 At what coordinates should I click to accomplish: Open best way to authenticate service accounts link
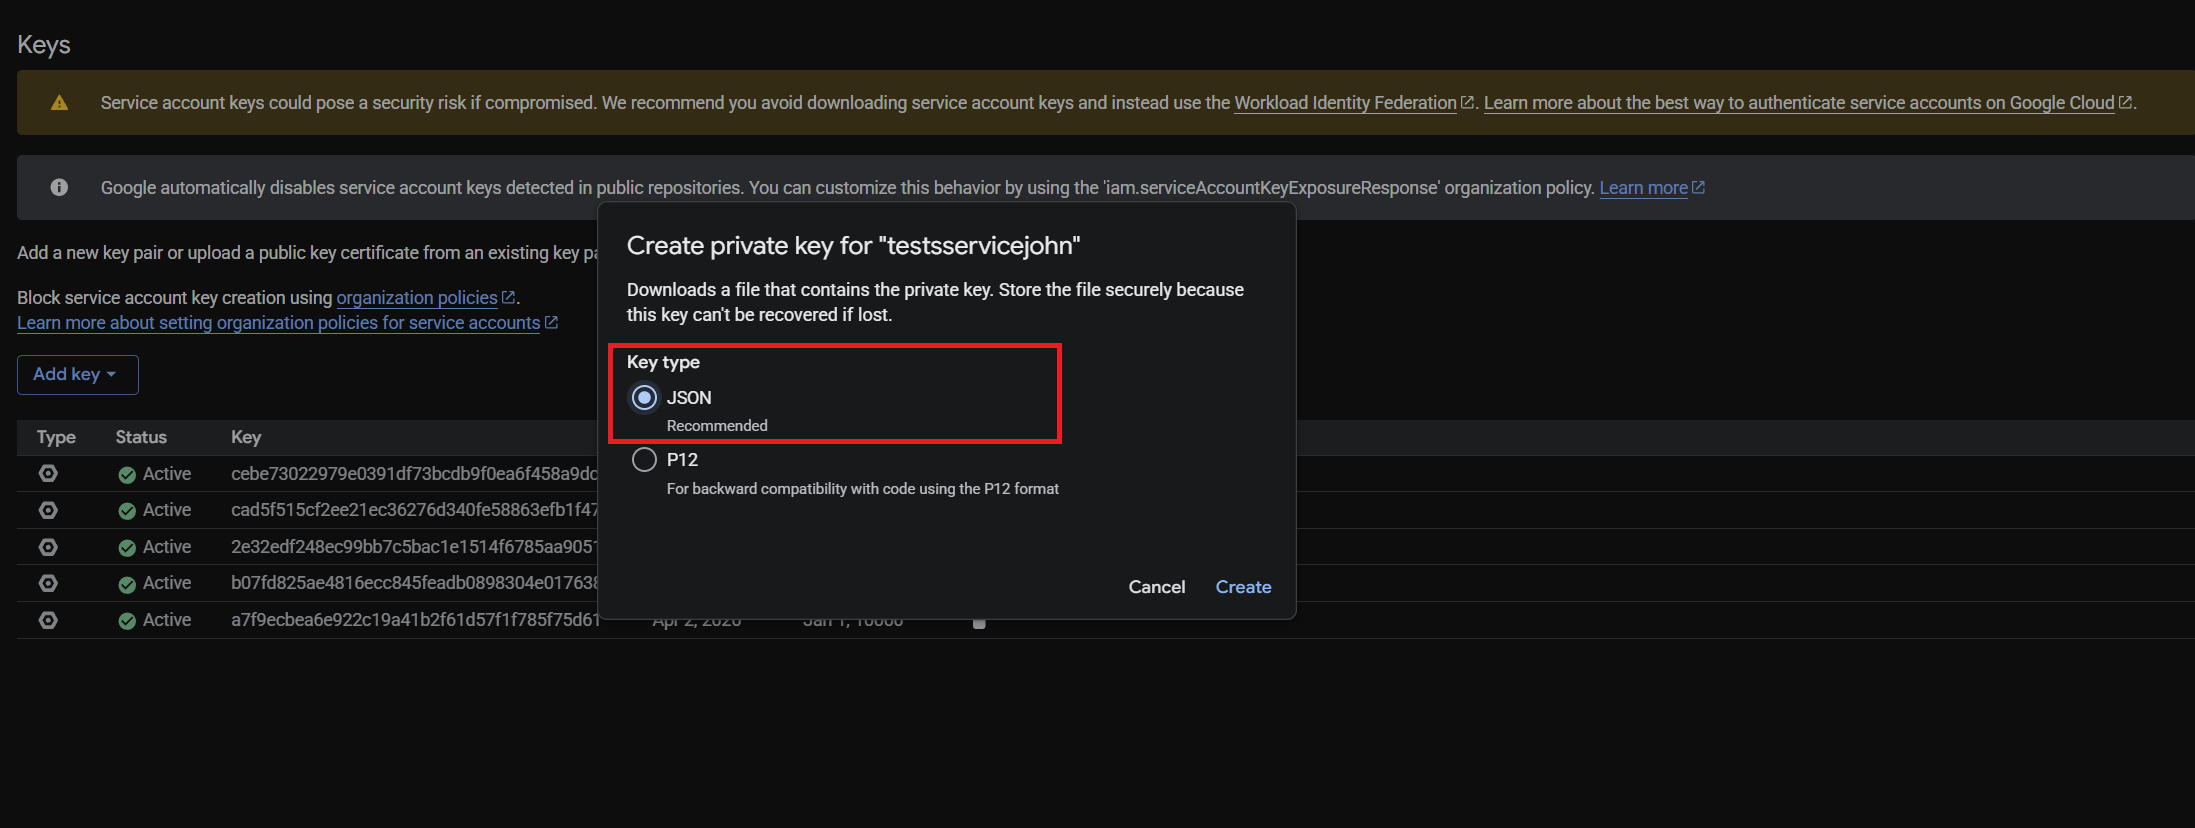[x=1798, y=103]
